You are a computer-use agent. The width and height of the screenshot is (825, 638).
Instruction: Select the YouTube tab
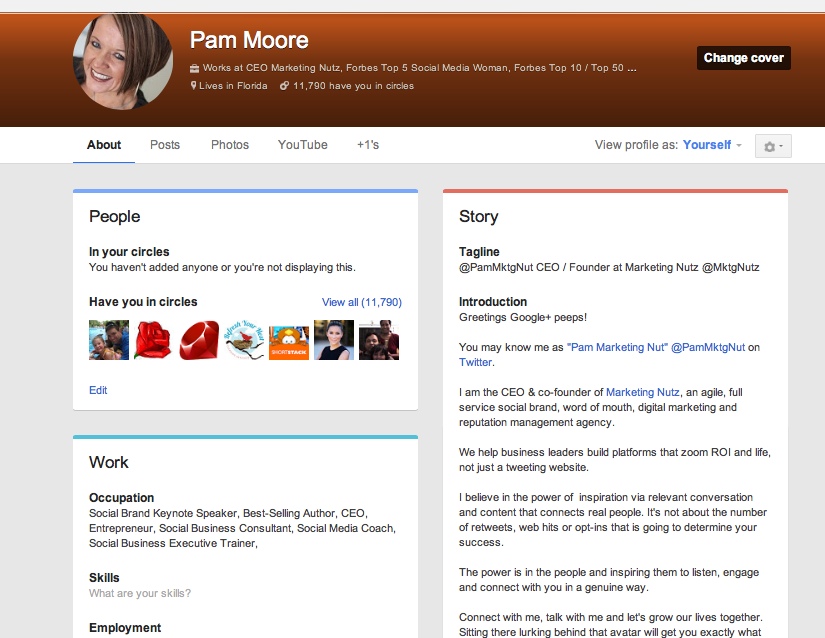click(303, 145)
